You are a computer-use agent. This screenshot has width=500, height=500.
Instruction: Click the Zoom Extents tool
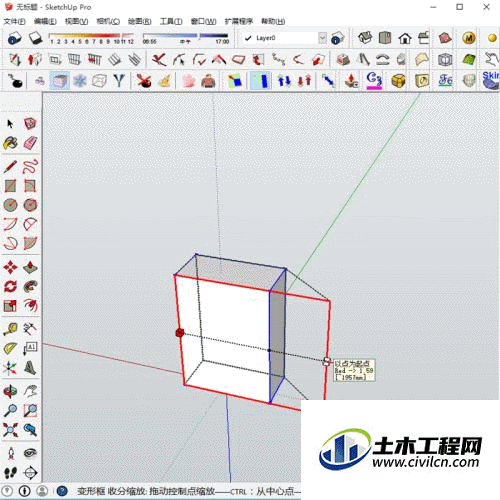[x=10, y=430]
